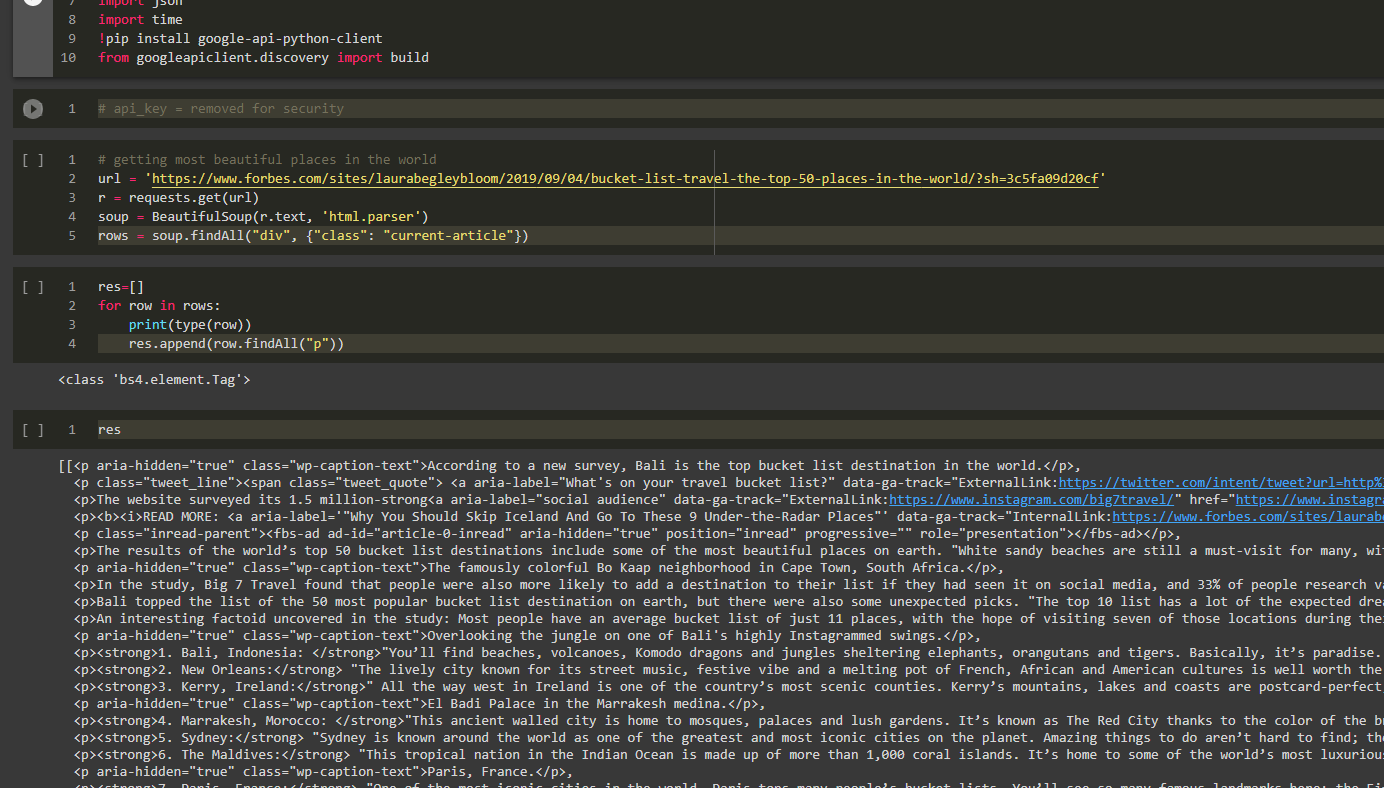Screen dimensions: 1384x788
Task: Click the 'r = requests.get(url)' line
Action: click(x=178, y=198)
